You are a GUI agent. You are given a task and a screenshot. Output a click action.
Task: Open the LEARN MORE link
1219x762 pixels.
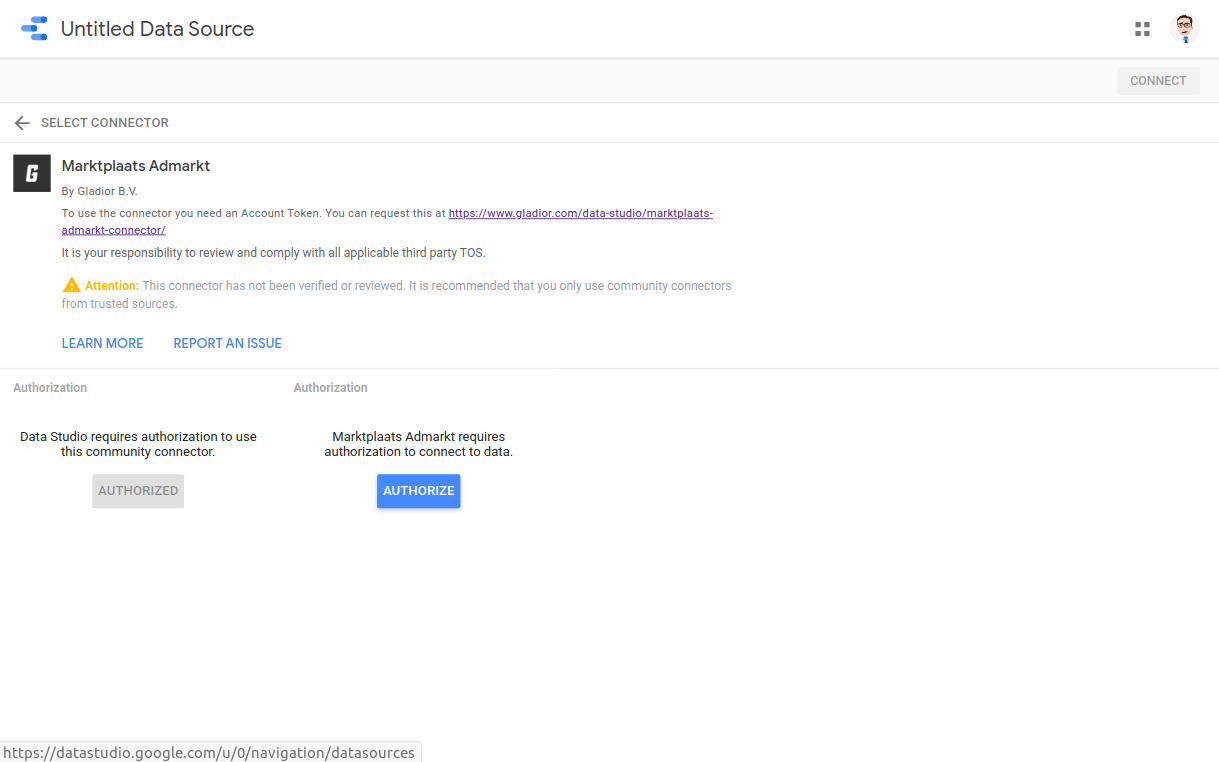point(103,343)
